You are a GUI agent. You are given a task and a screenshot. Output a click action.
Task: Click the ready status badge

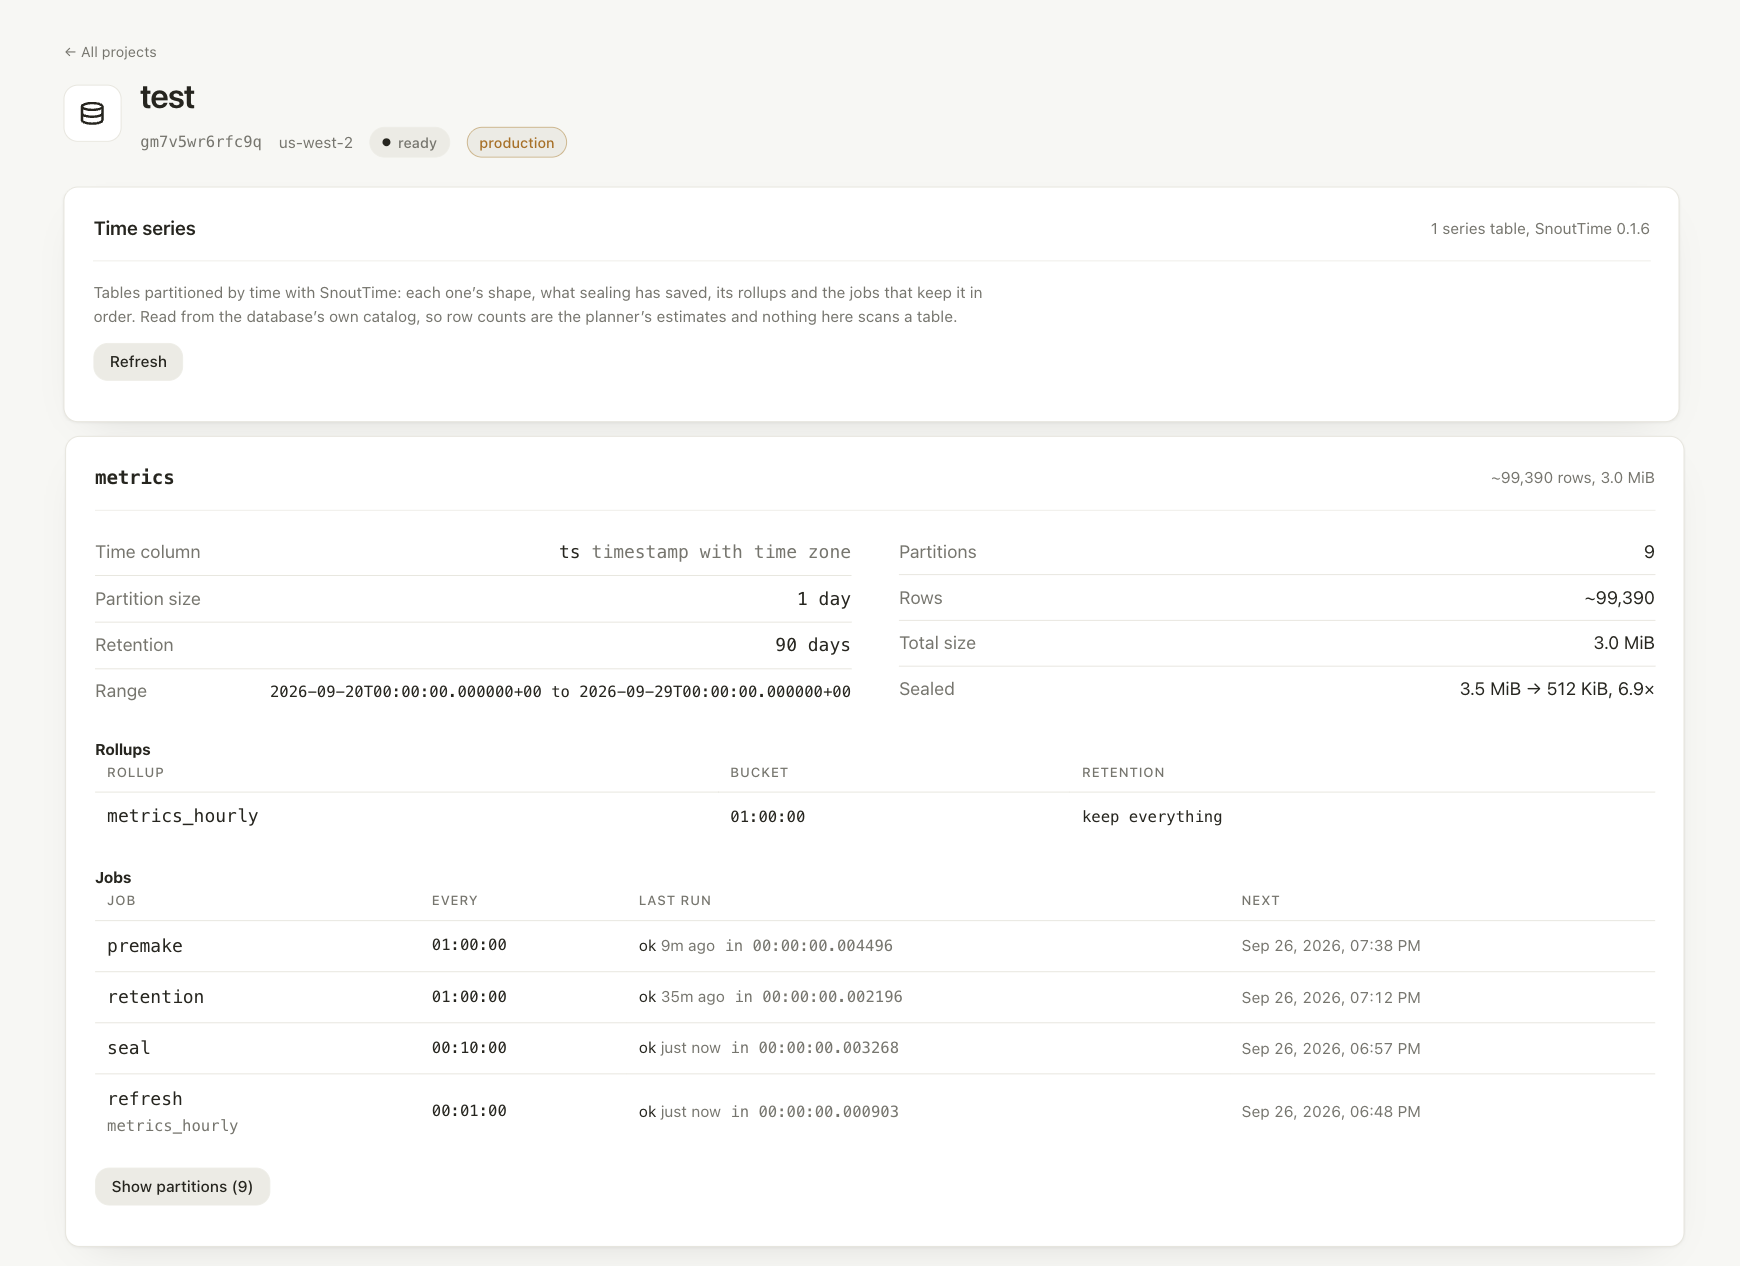click(410, 143)
